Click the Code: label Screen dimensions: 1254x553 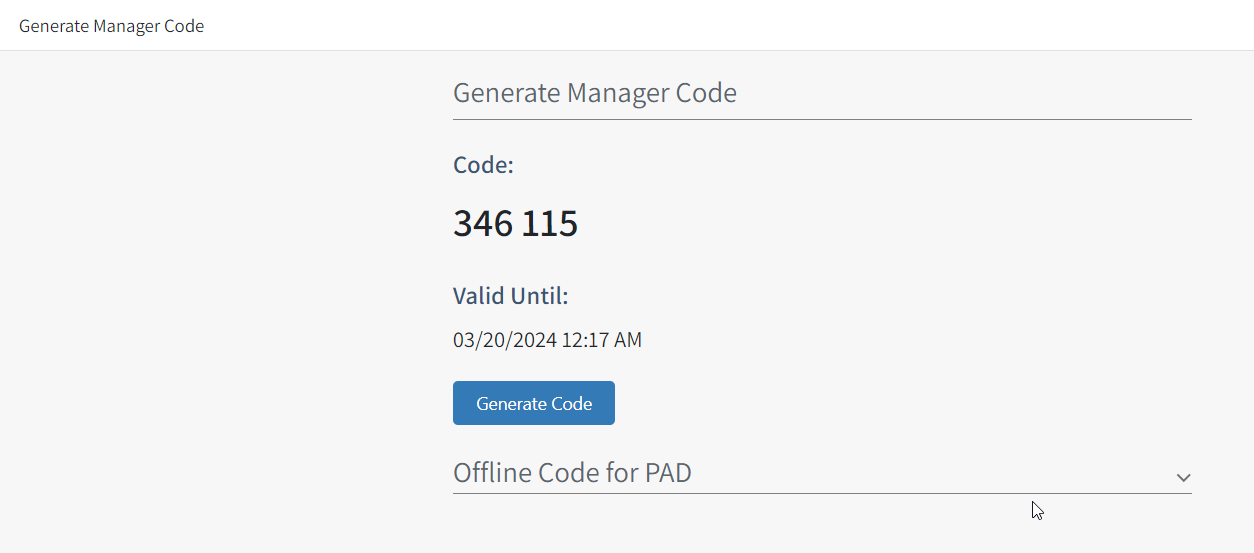[x=483, y=165]
